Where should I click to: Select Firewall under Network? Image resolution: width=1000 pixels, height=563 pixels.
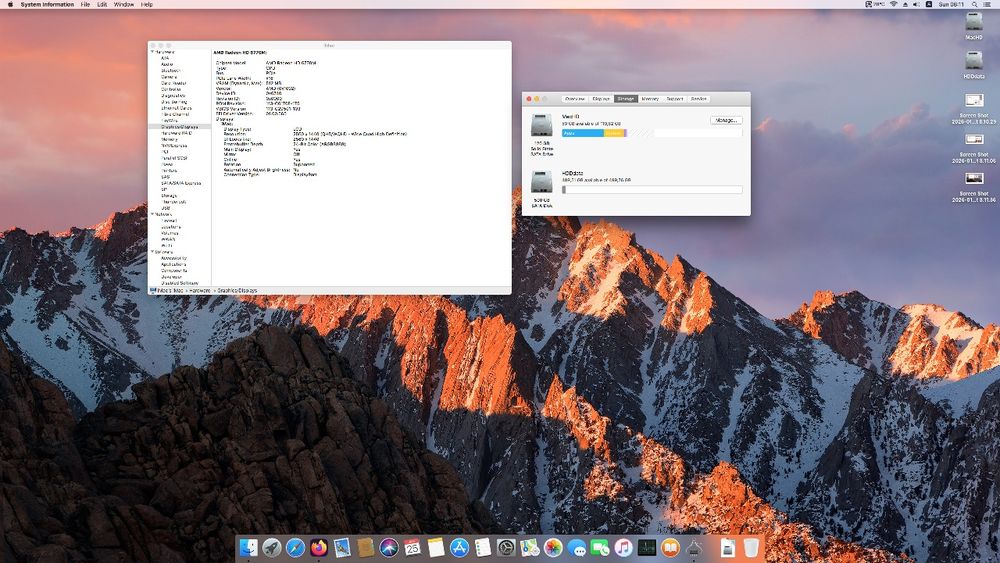[170, 221]
